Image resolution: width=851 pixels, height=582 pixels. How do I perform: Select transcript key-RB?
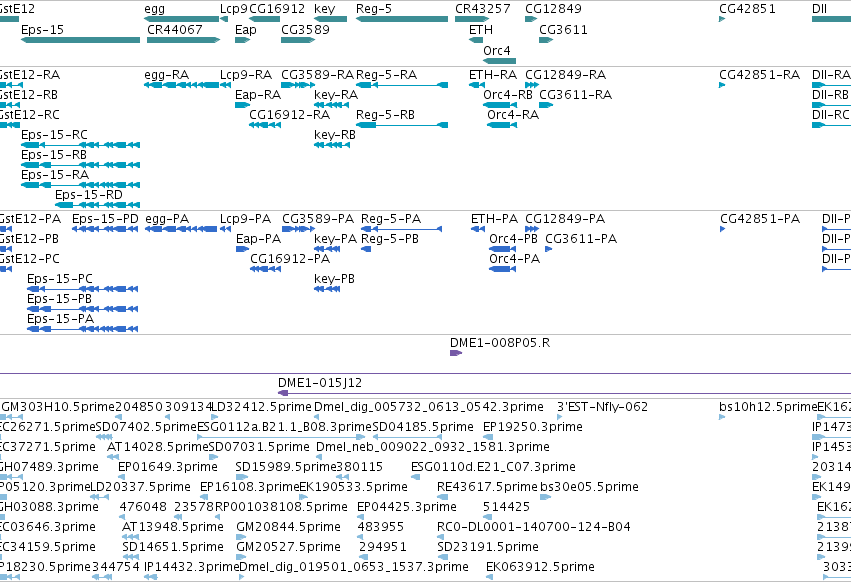point(332,145)
